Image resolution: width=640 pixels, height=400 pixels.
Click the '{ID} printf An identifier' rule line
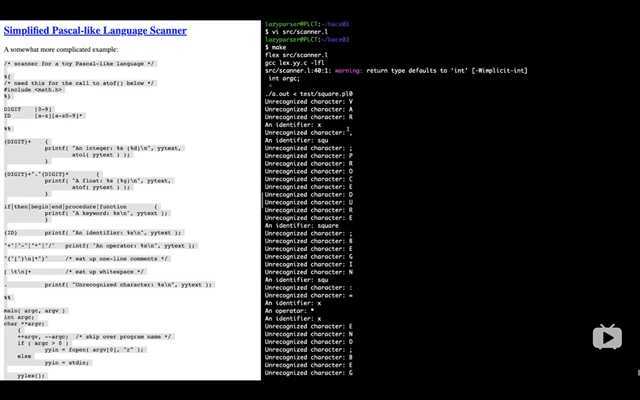point(94,233)
